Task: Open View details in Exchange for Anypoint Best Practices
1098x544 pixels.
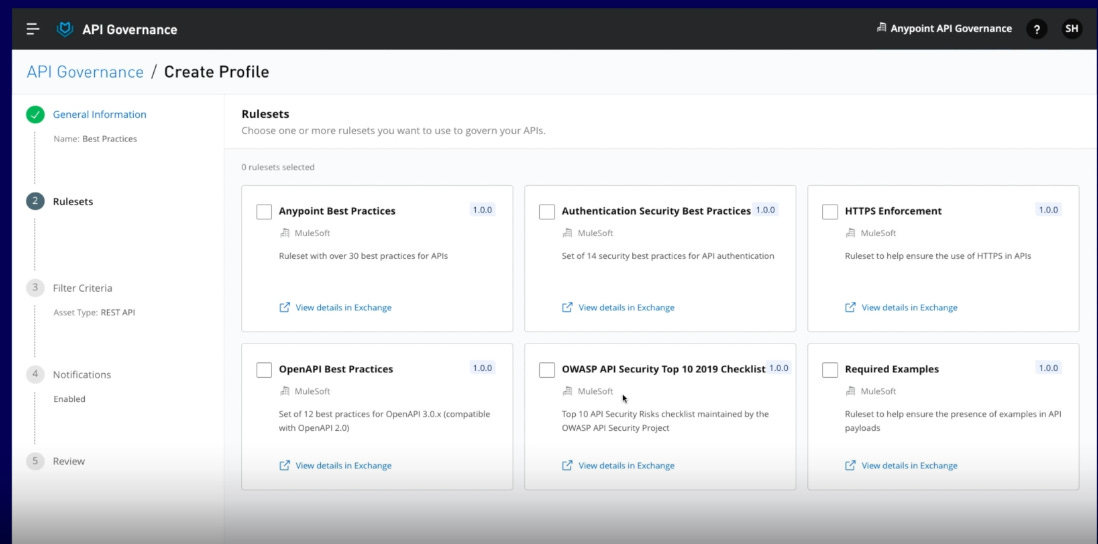Action: 343,307
